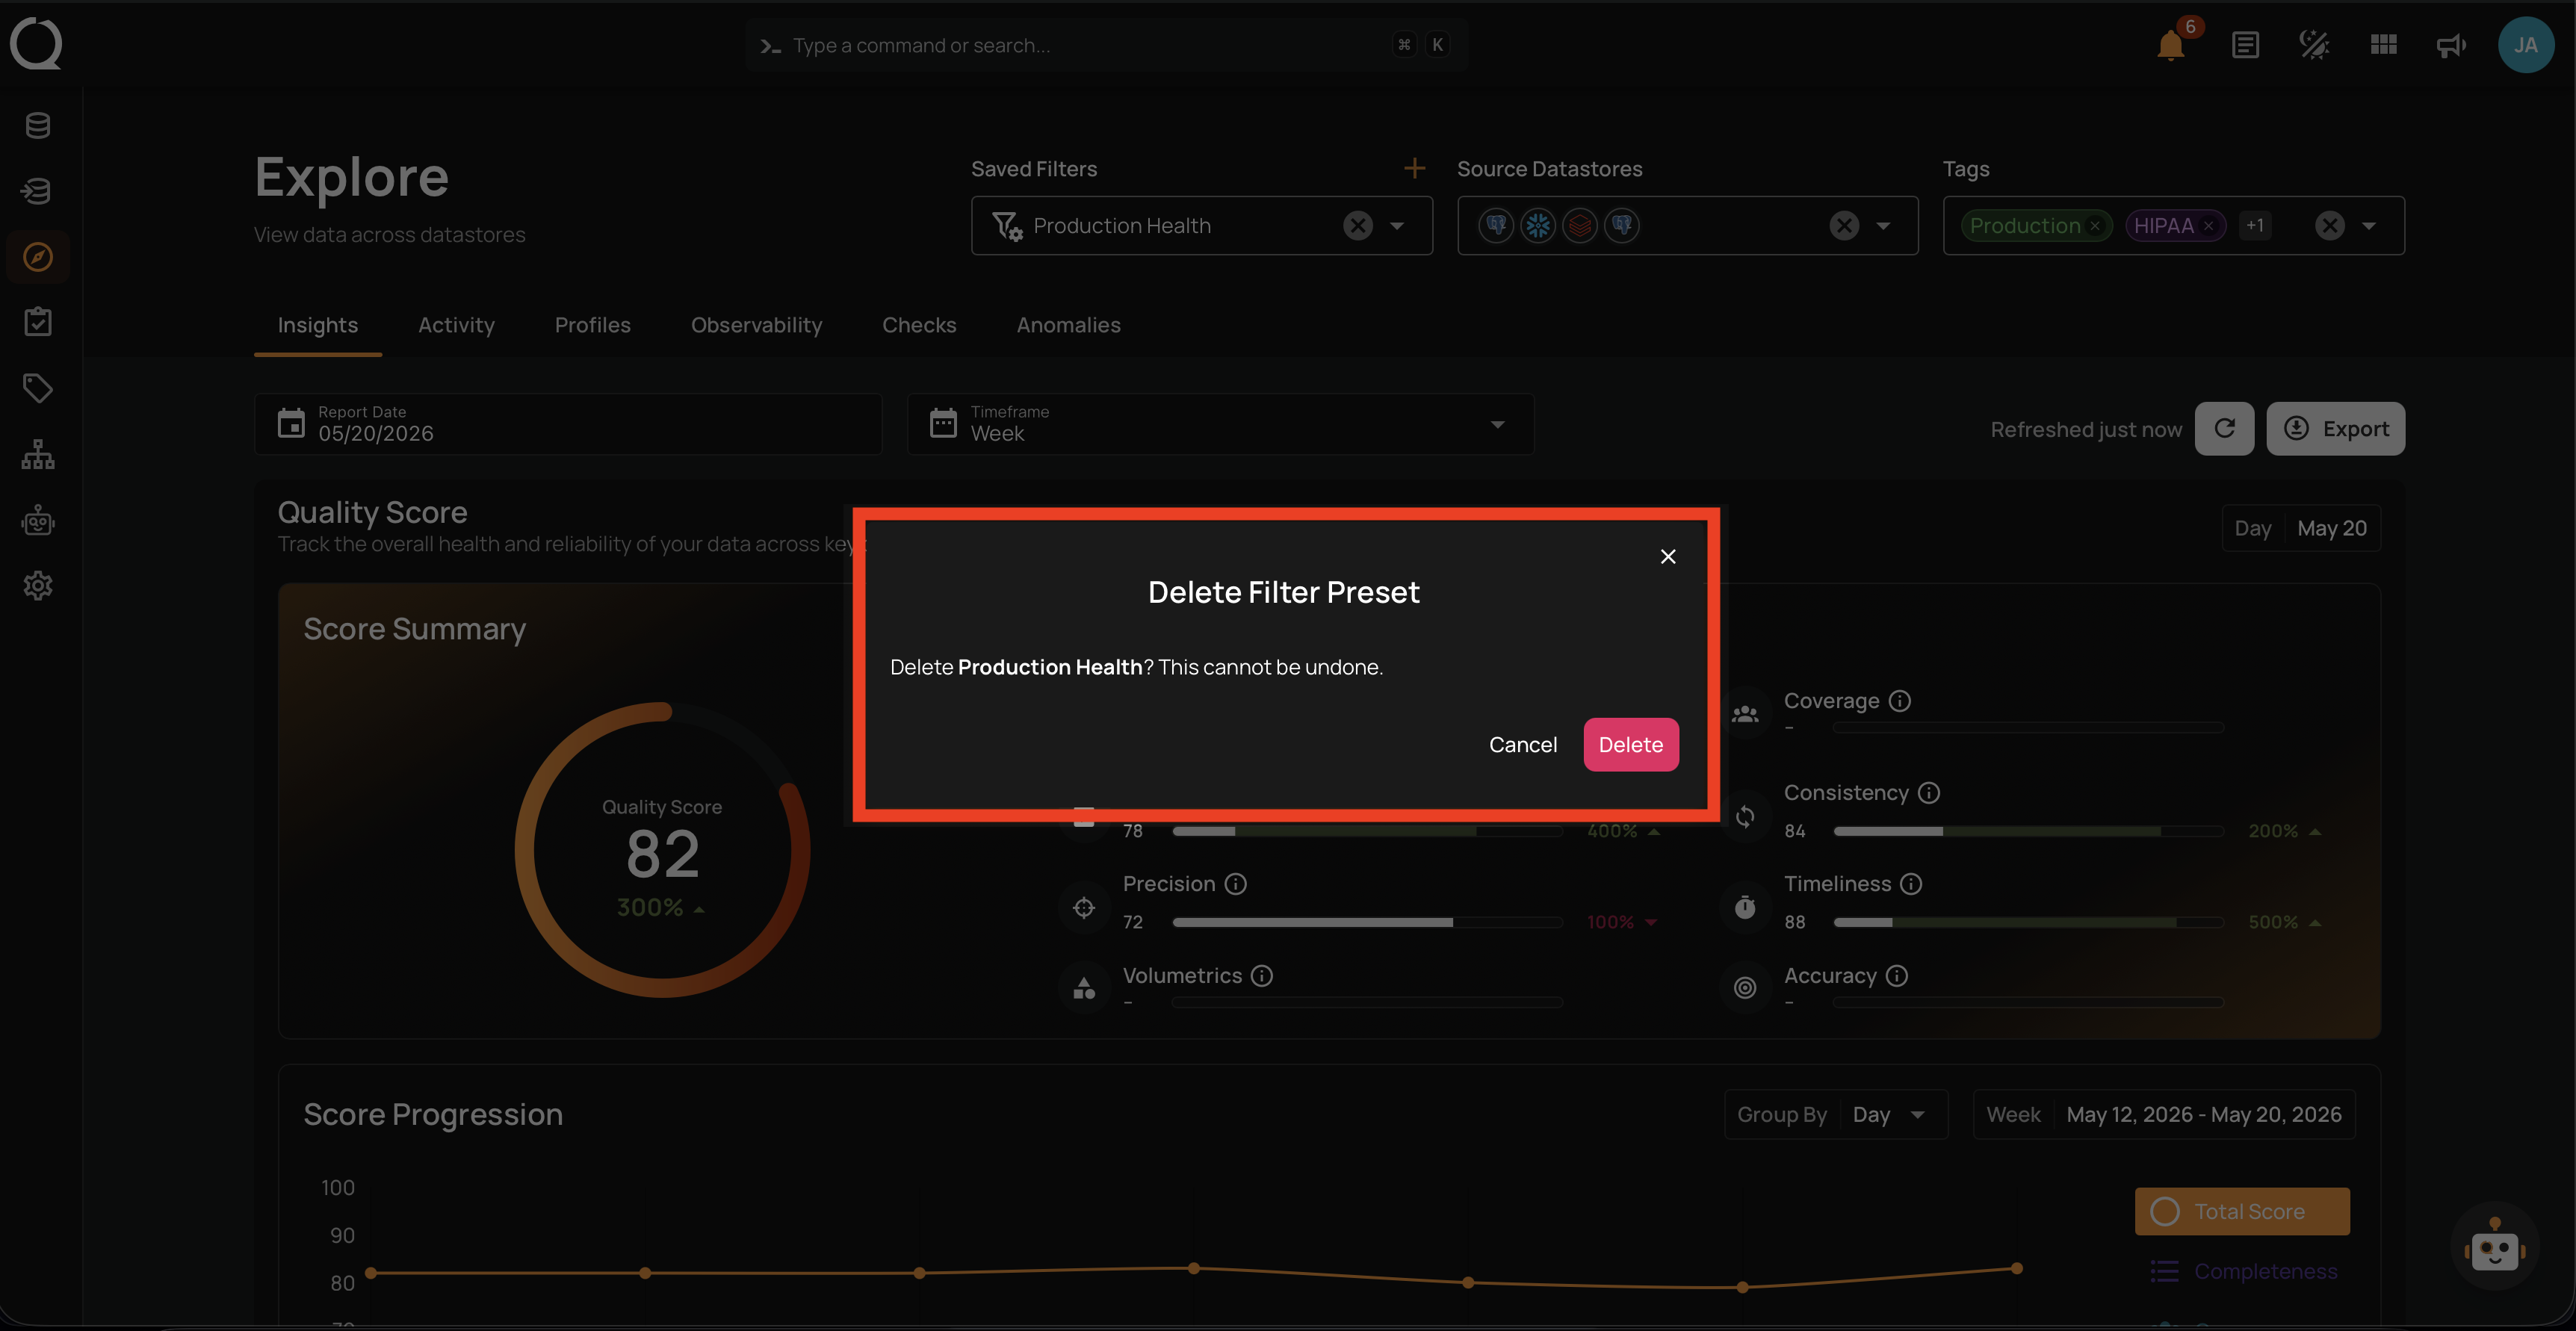Open the Report Date field
This screenshot has height=1331, width=2576.
coord(568,424)
